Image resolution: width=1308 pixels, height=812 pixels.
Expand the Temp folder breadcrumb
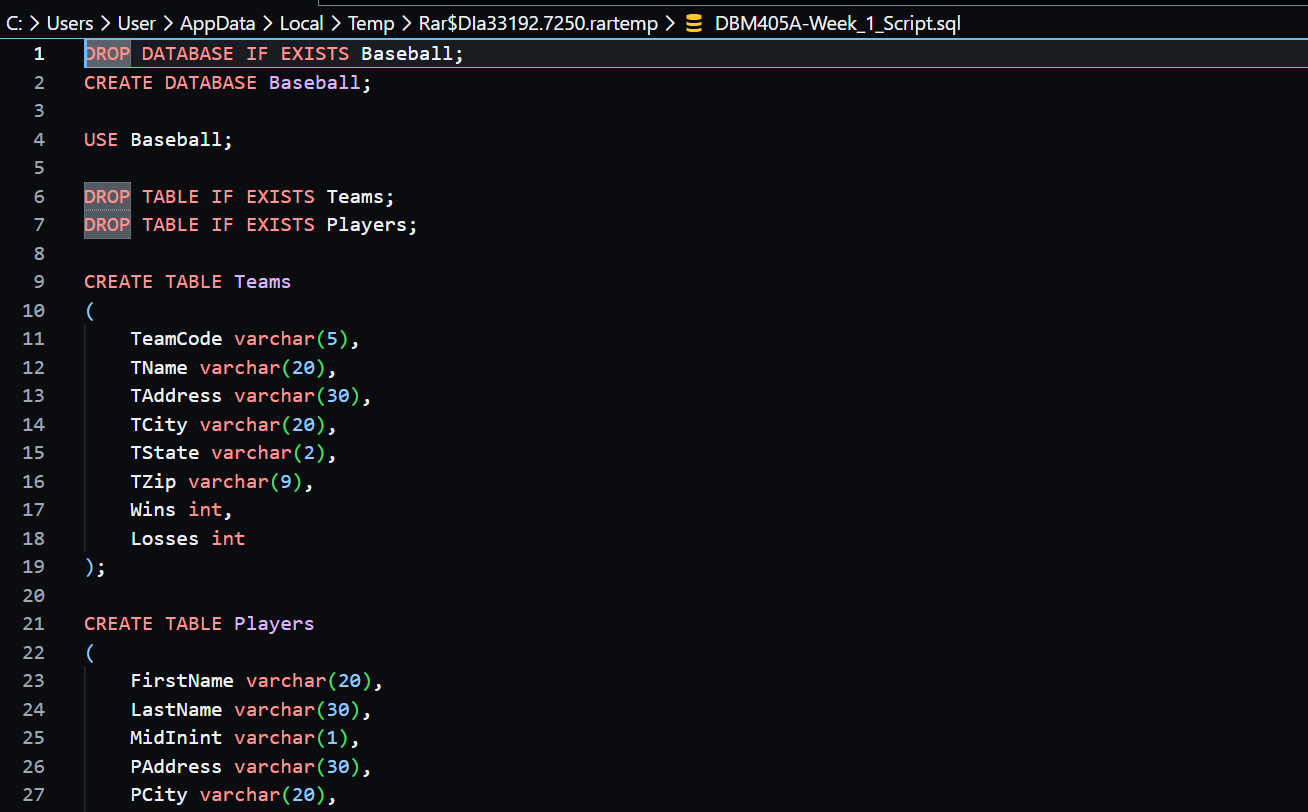[370, 24]
